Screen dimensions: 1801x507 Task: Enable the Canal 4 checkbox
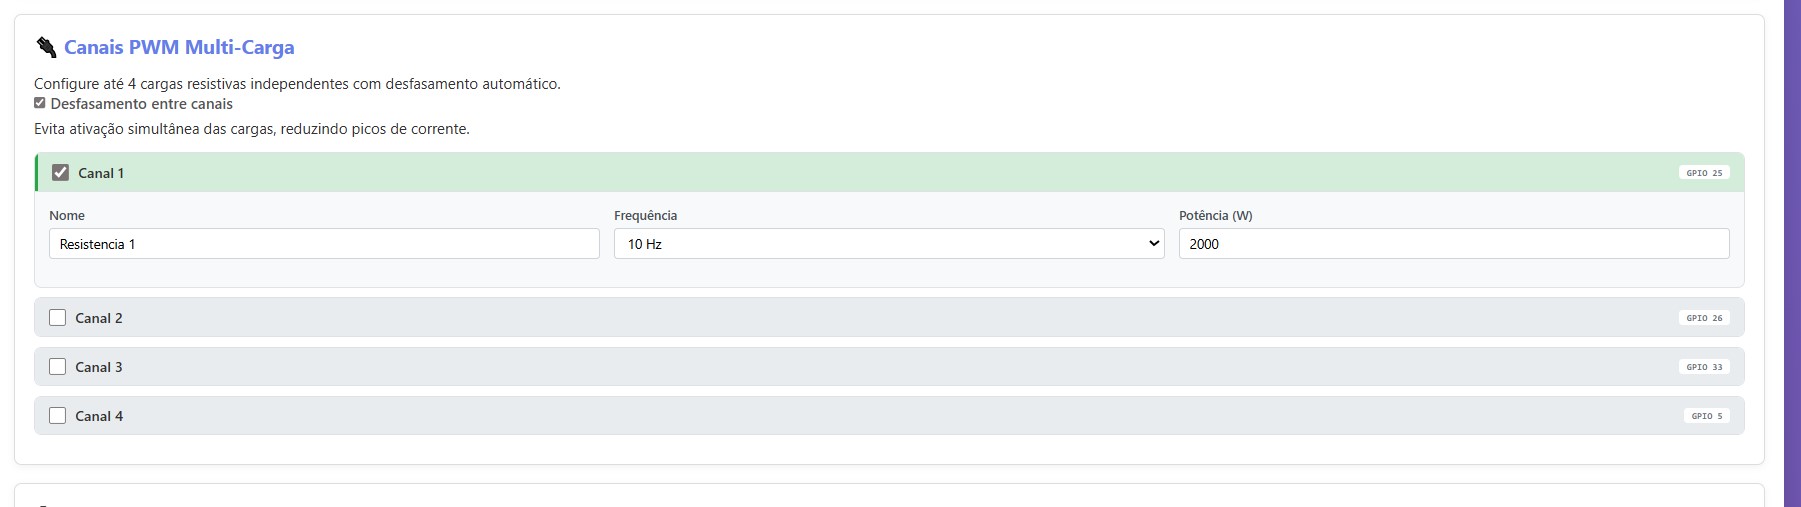pyautogui.click(x=58, y=416)
